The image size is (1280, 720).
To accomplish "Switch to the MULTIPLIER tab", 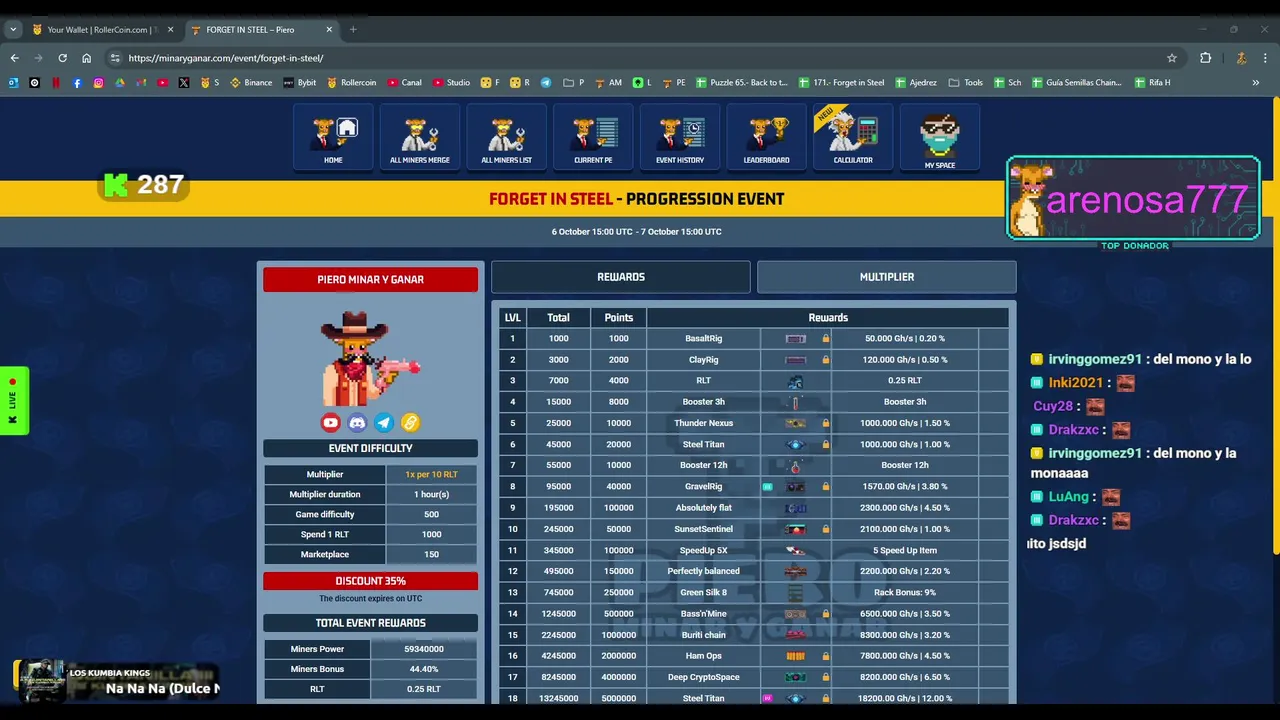I will pos(887,277).
